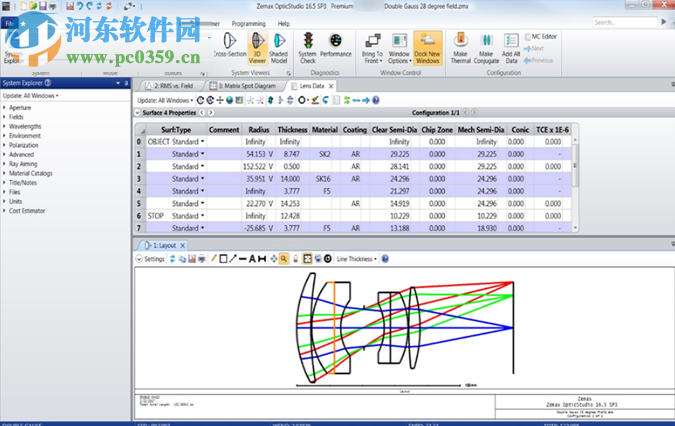Open Lens Data Update: All Windows dropdown
This screenshot has width=675, height=426.
pyautogui.click(x=165, y=100)
